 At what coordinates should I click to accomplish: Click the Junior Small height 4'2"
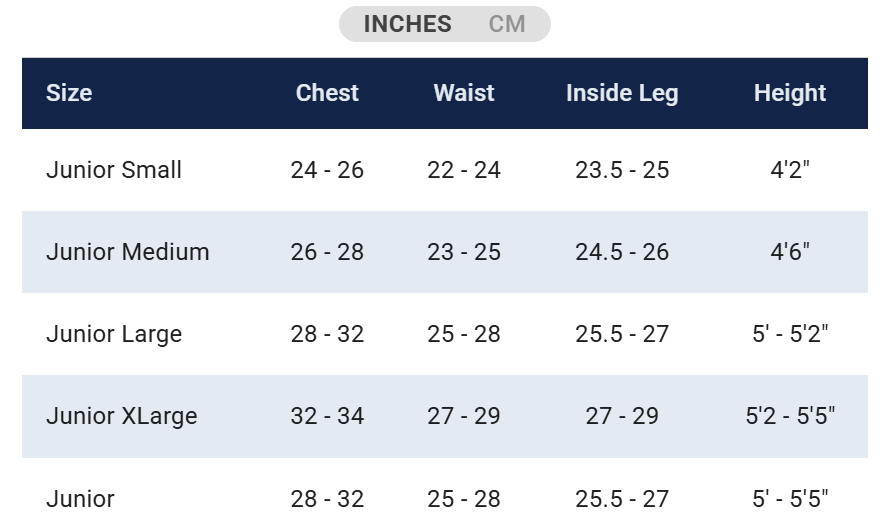pos(790,170)
